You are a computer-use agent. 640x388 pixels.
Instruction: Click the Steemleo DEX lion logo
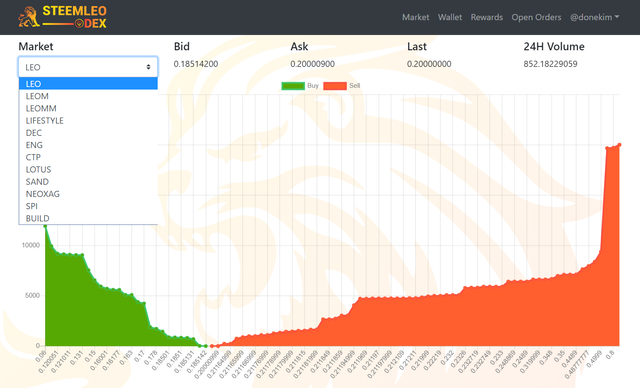[62, 17]
